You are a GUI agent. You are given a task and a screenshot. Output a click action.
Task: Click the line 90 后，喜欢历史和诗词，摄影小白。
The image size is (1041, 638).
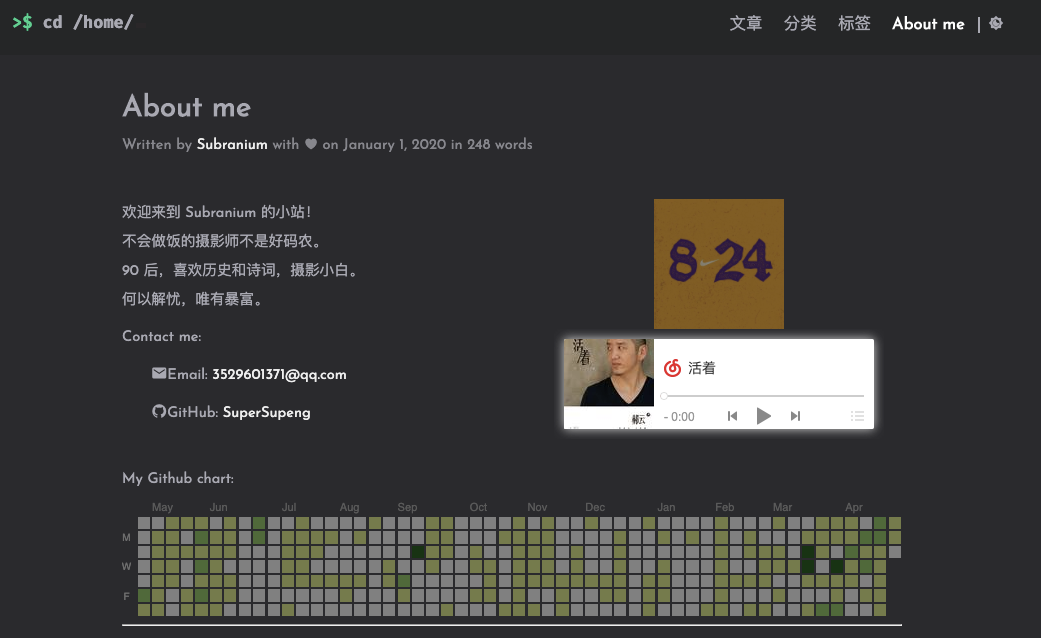[242, 270]
